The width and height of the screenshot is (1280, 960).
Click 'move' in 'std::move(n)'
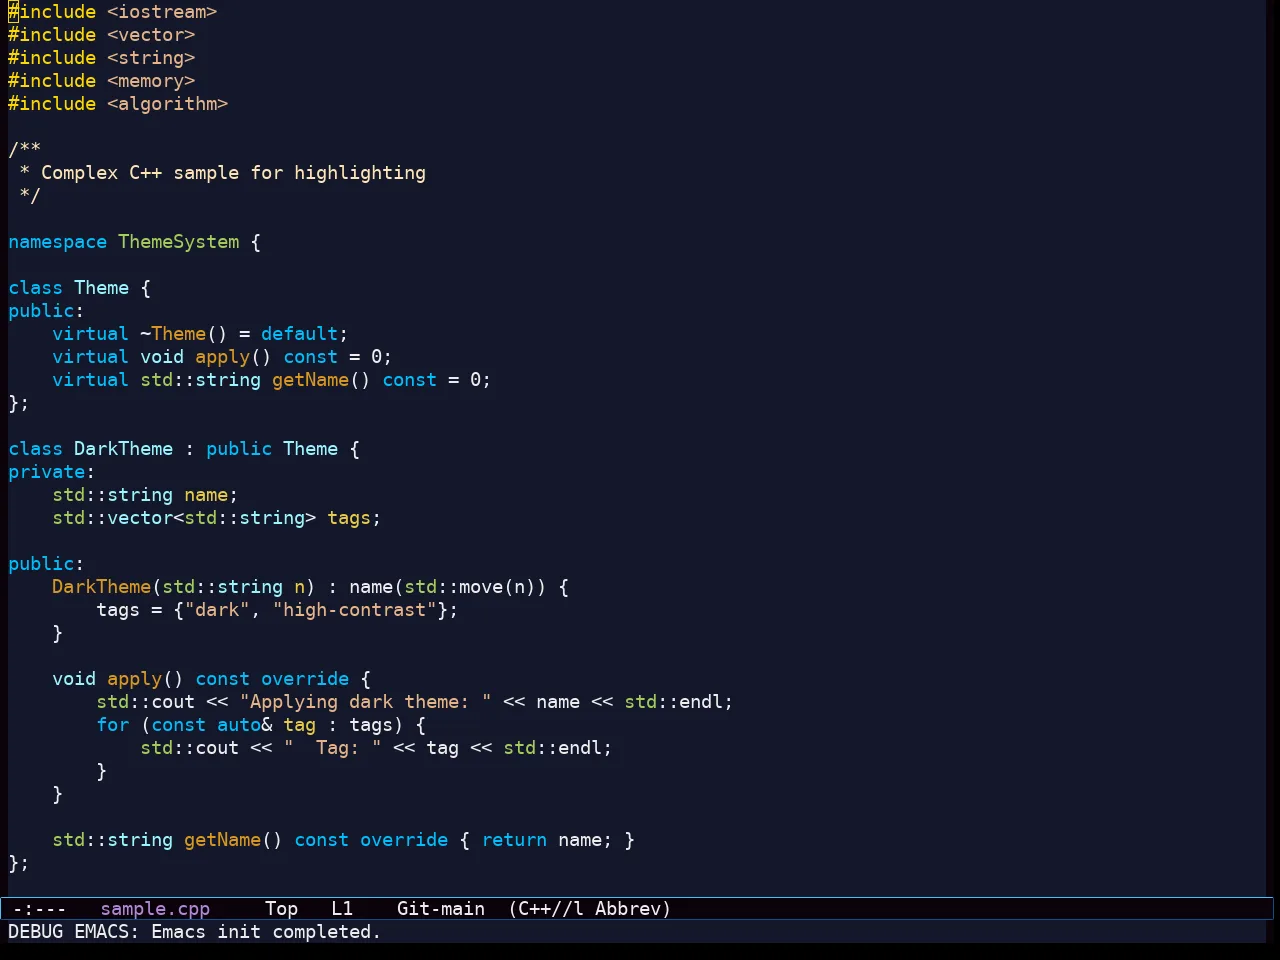[481, 587]
